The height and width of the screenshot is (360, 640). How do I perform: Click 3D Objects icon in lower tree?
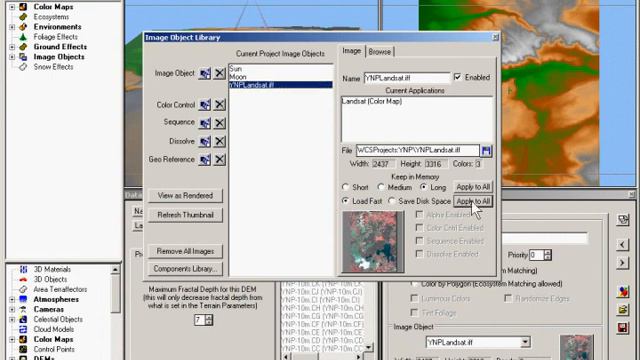point(23,279)
